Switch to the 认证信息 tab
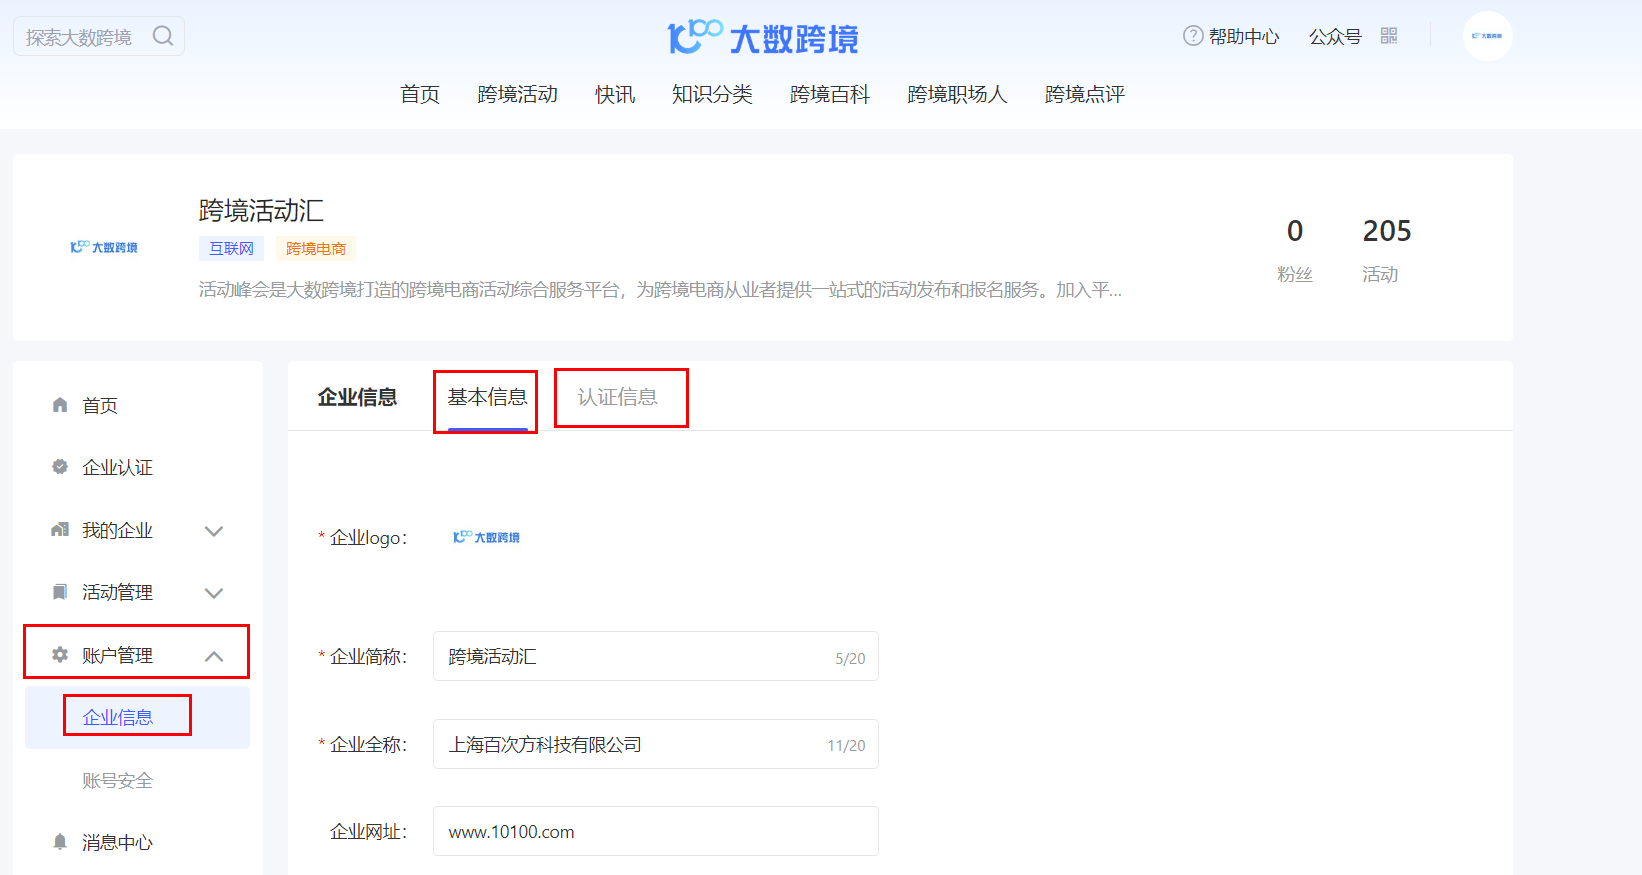1642x875 pixels. (618, 397)
